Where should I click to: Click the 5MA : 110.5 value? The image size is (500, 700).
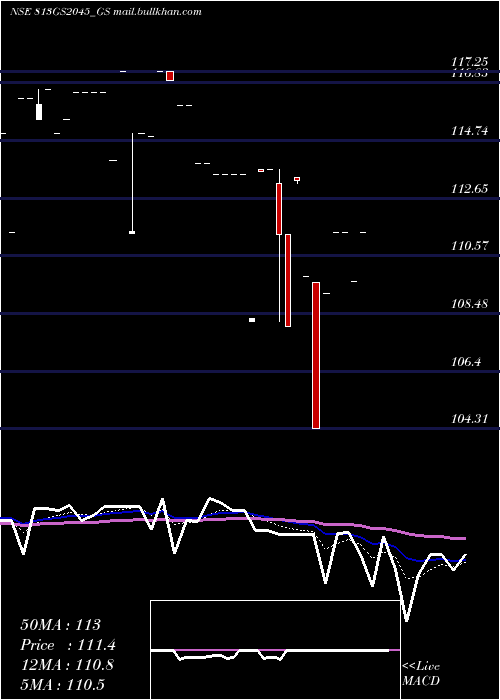62,684
